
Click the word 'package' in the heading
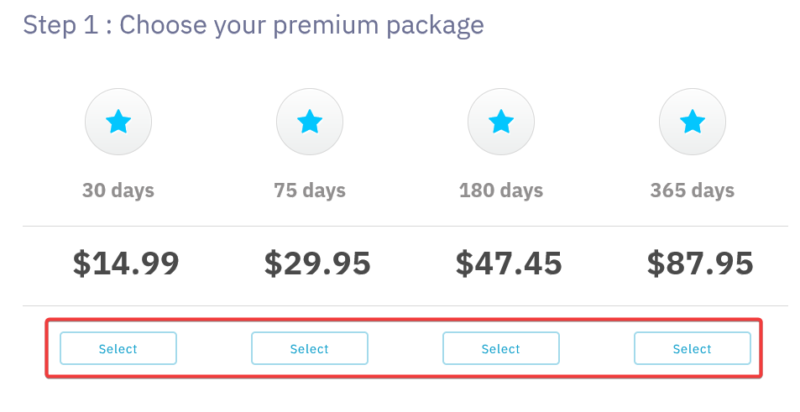[x=435, y=25]
